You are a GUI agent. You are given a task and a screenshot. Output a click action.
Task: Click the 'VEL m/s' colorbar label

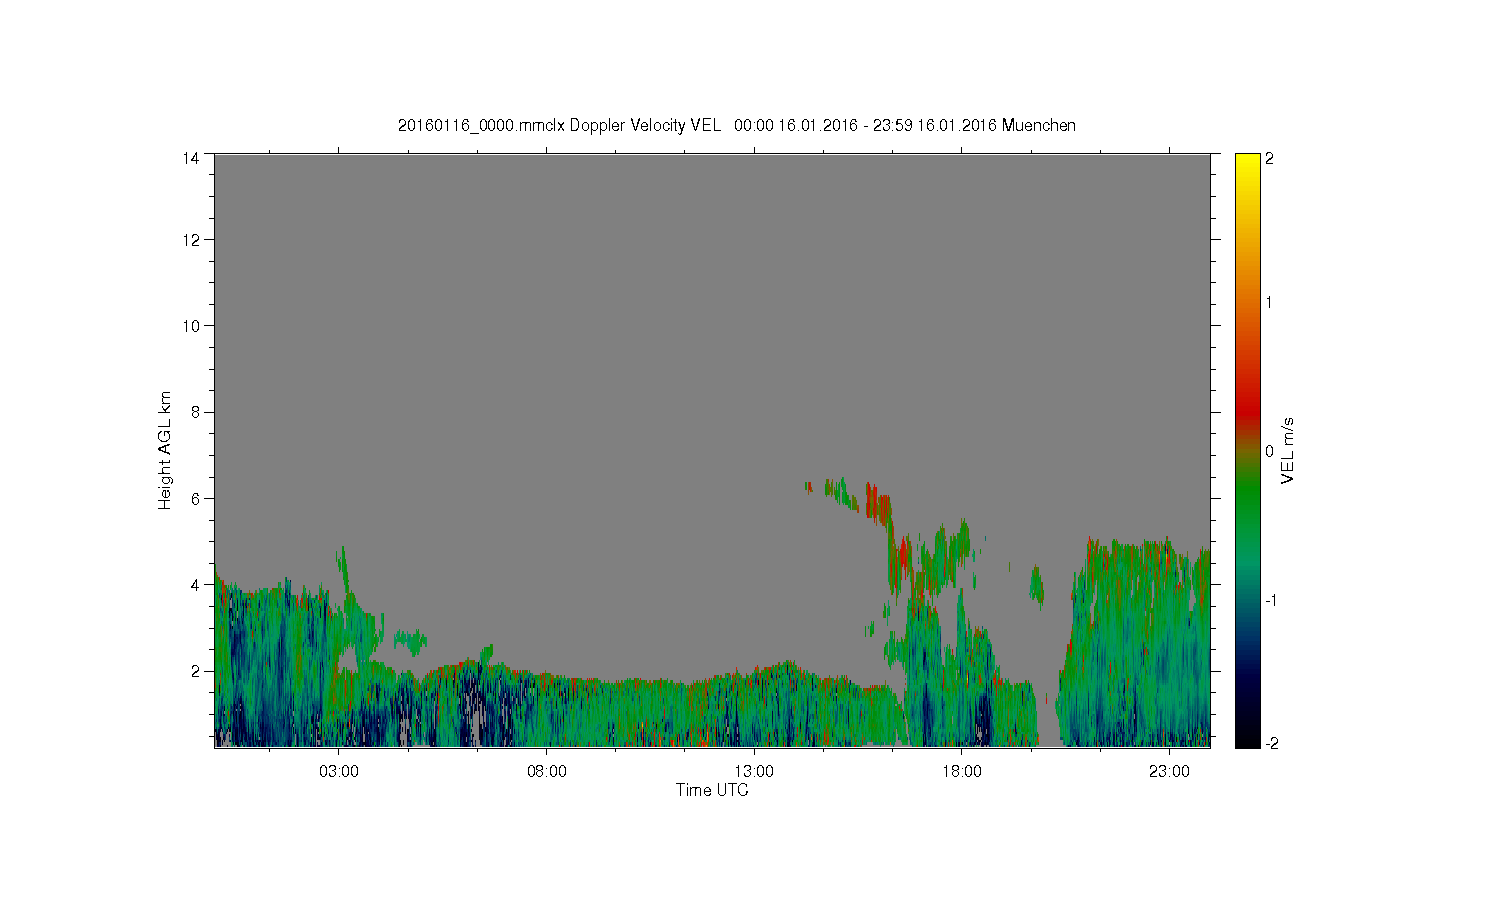point(1288,451)
